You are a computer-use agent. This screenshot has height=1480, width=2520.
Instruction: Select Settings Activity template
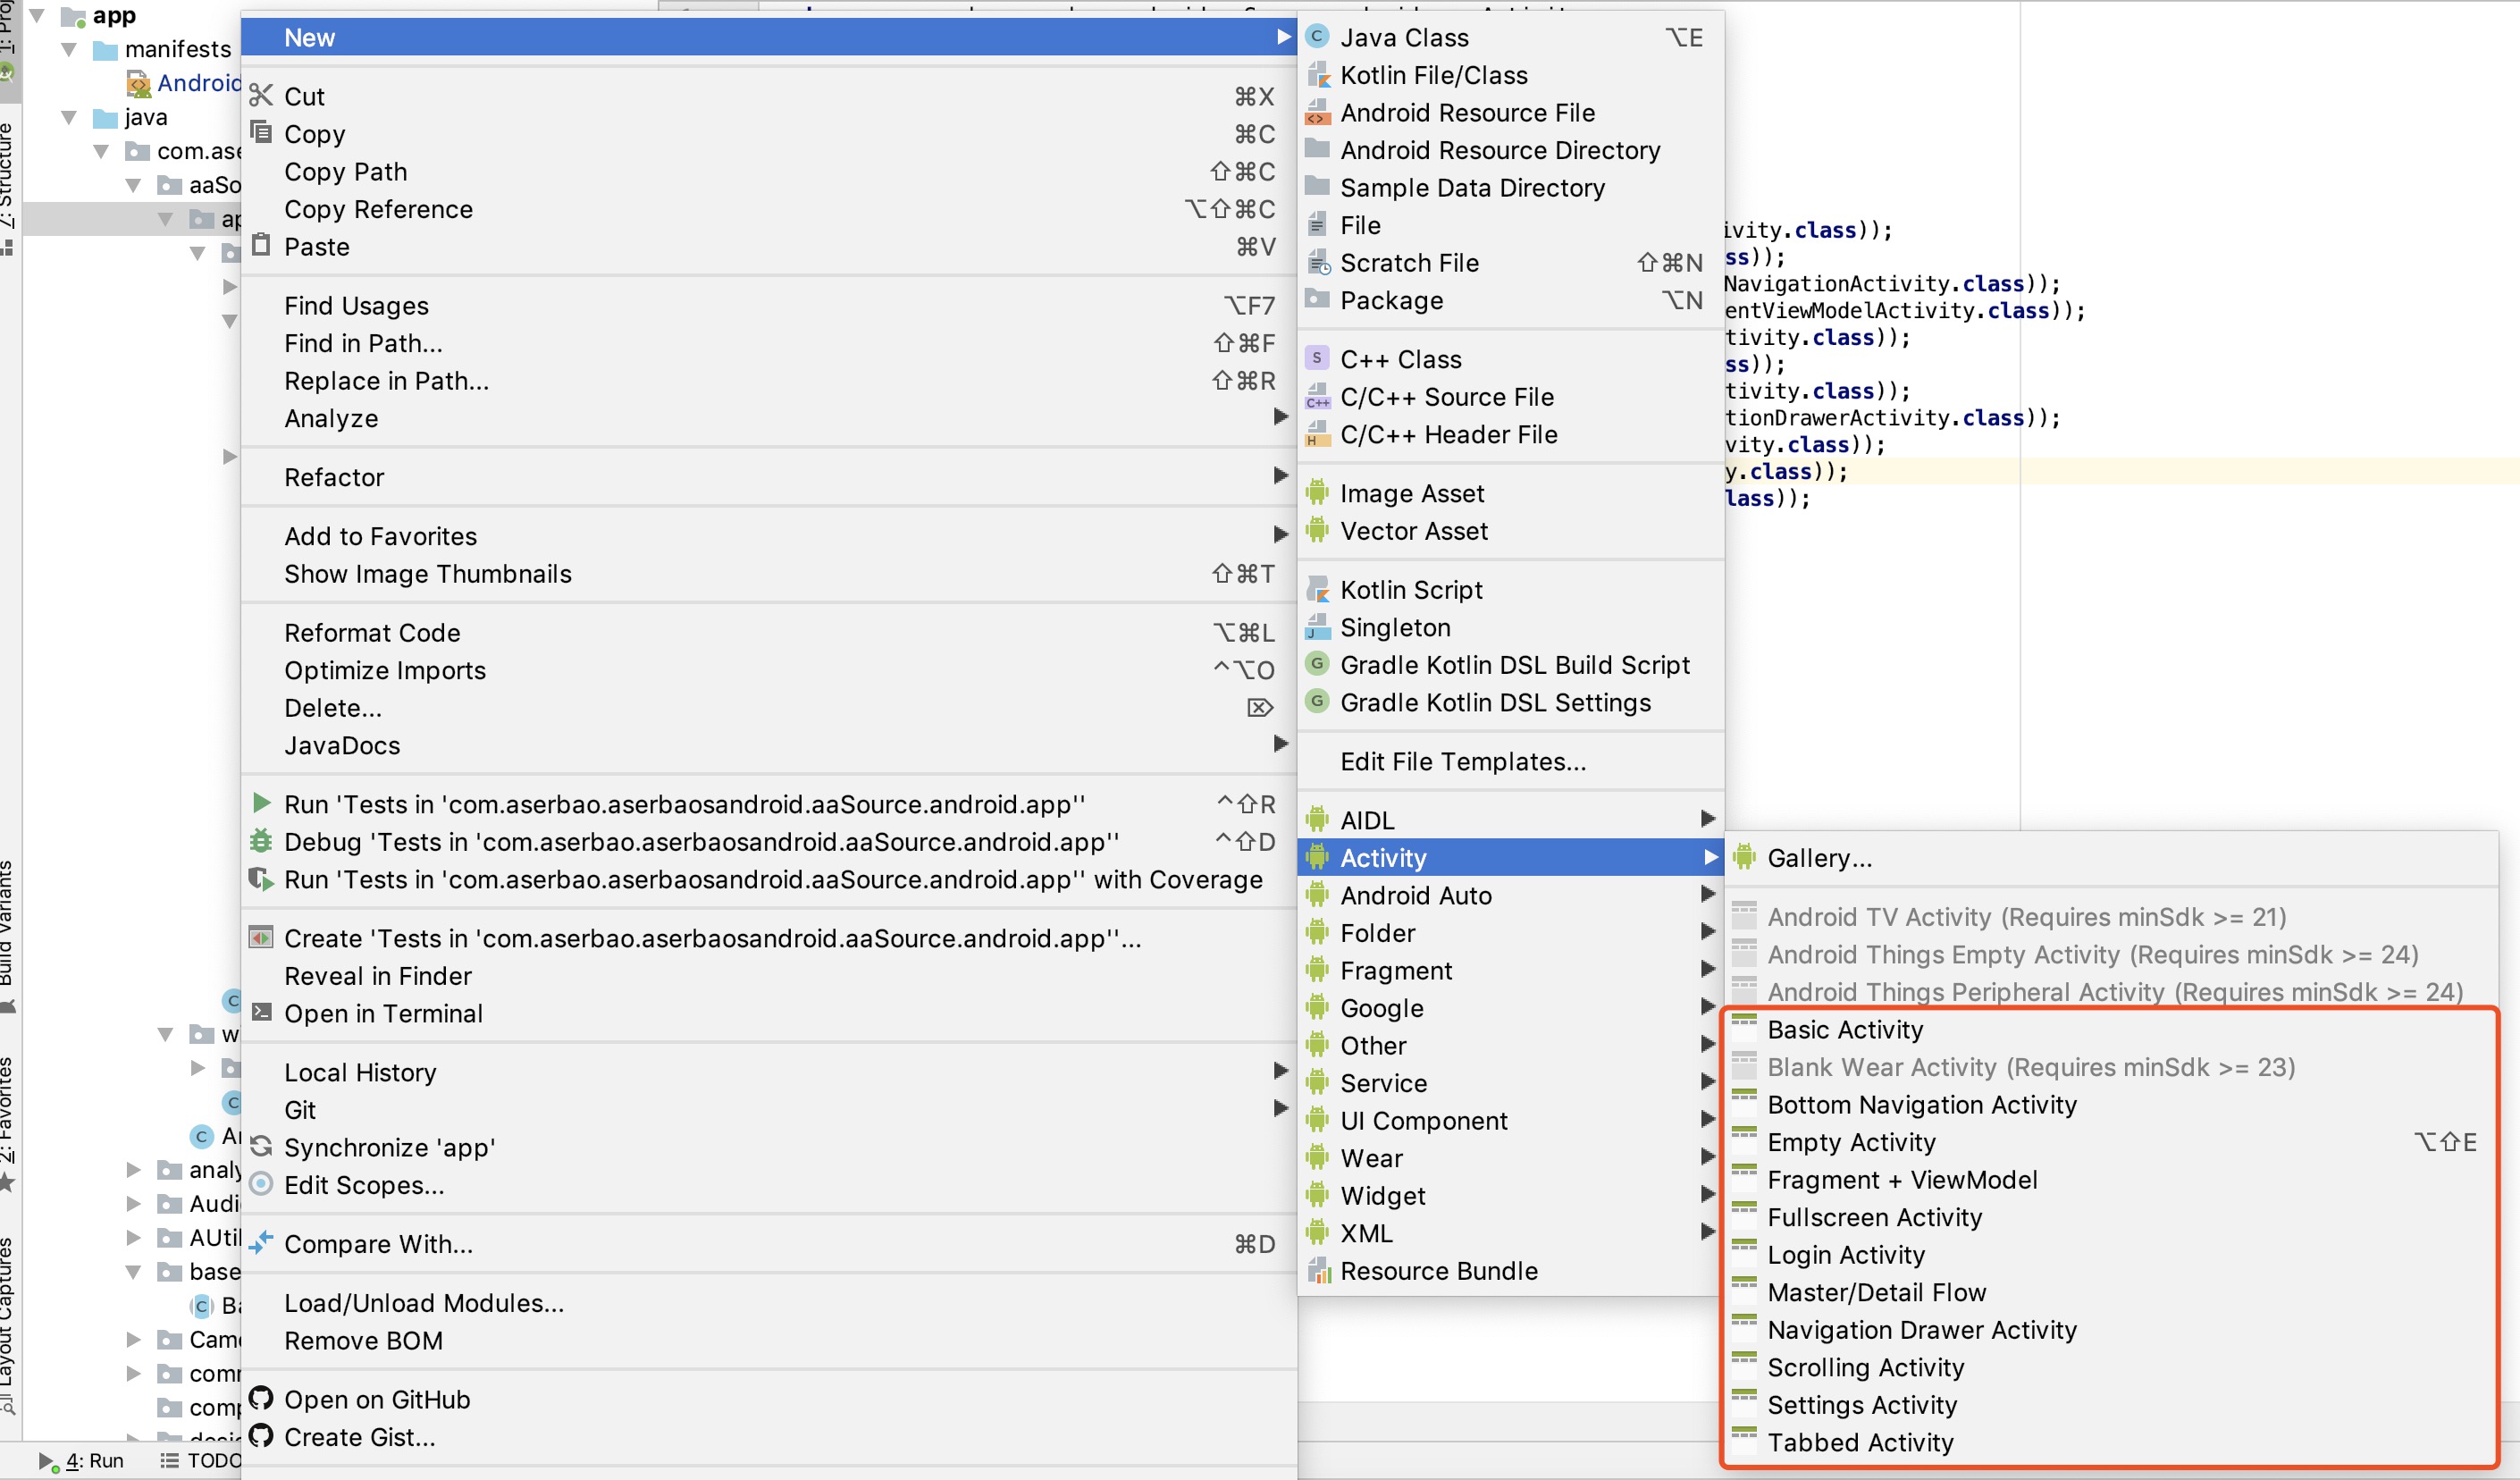pos(2110,1404)
